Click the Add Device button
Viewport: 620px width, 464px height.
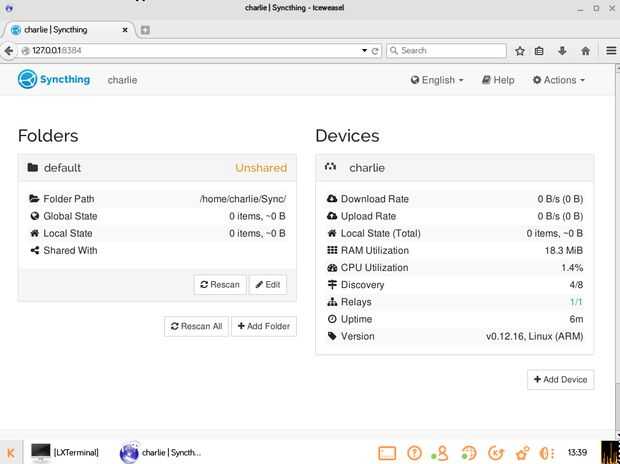tap(560, 379)
